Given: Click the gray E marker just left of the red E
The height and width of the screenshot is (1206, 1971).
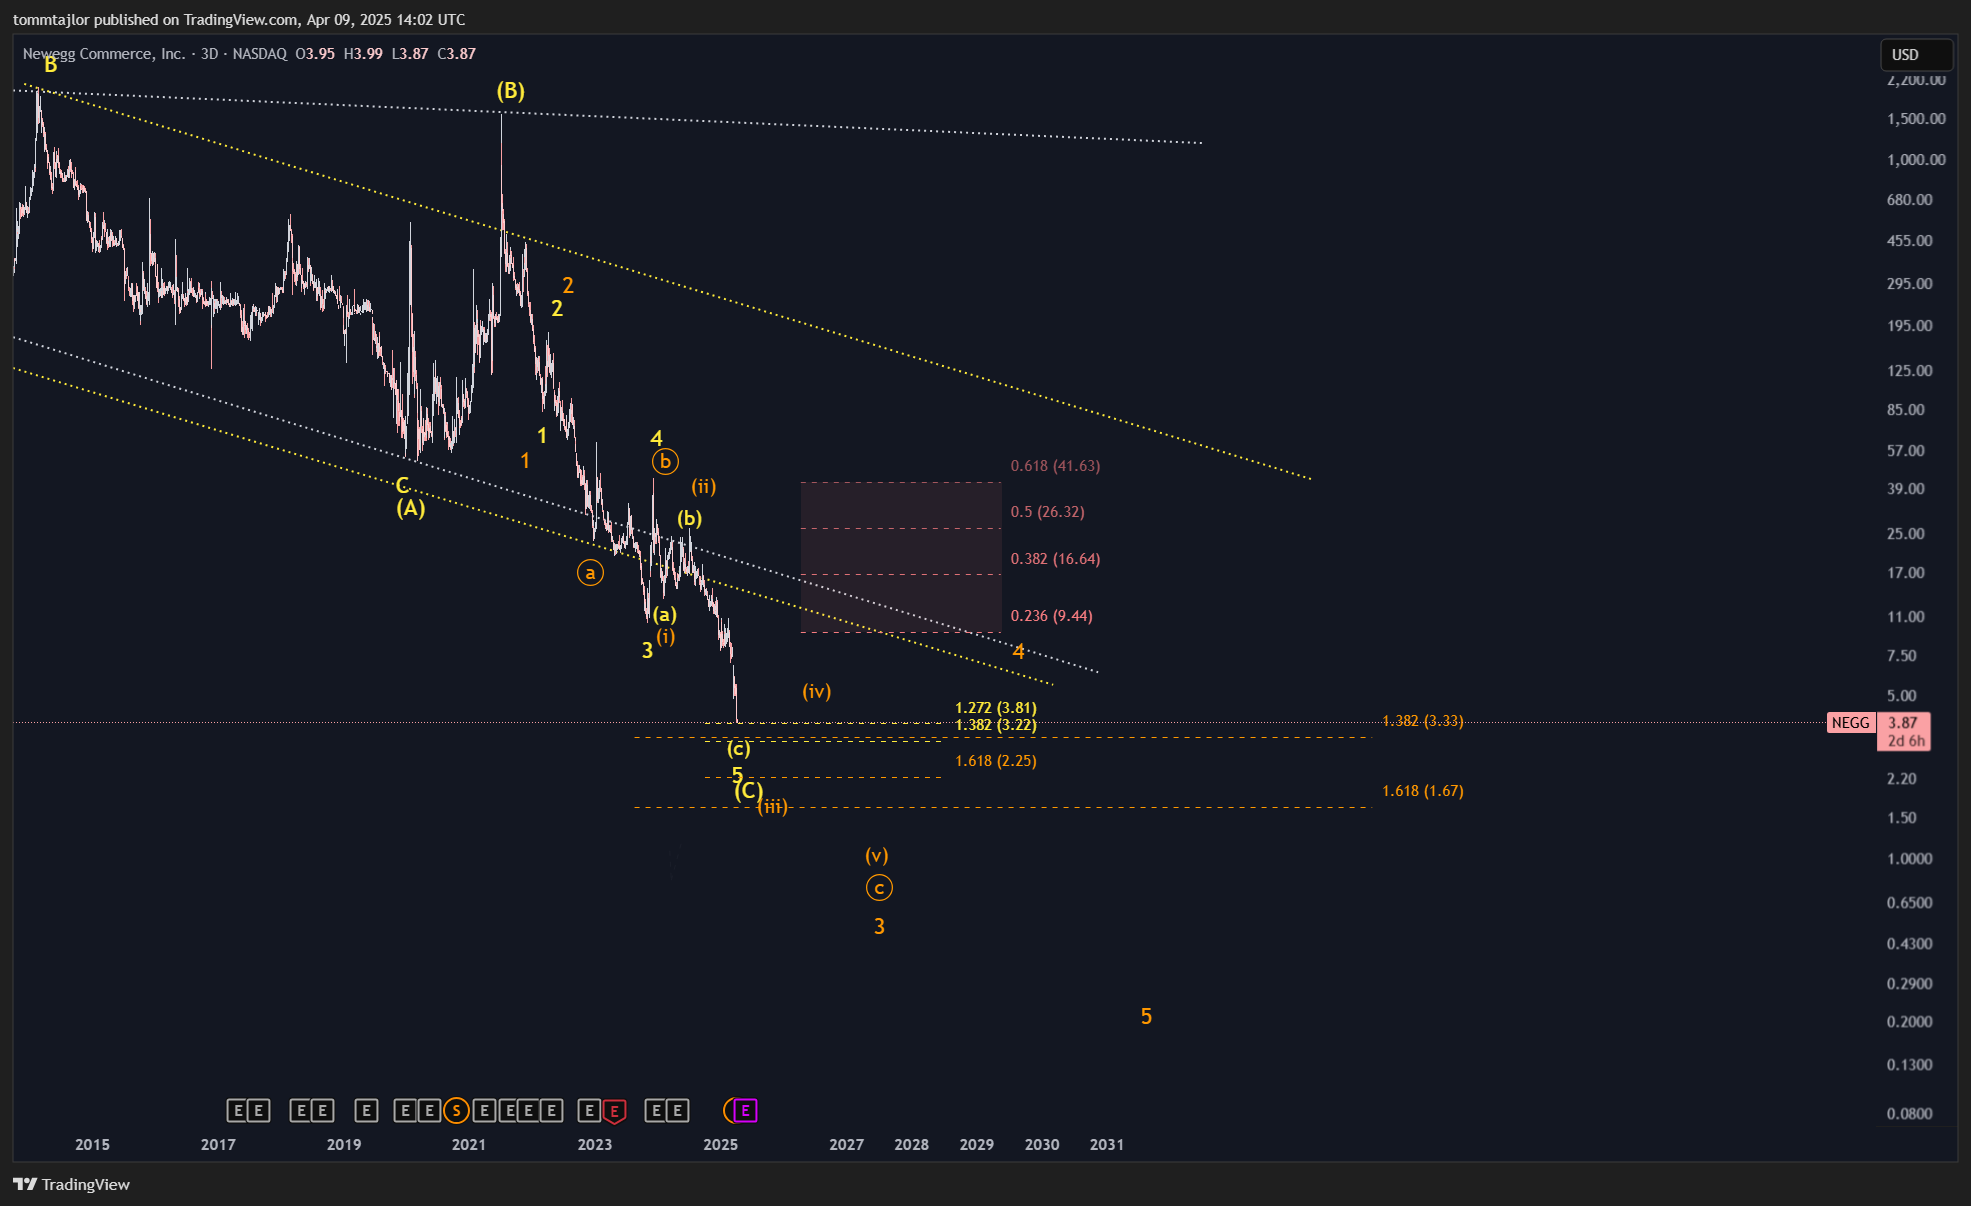Looking at the screenshot, I should (590, 1110).
